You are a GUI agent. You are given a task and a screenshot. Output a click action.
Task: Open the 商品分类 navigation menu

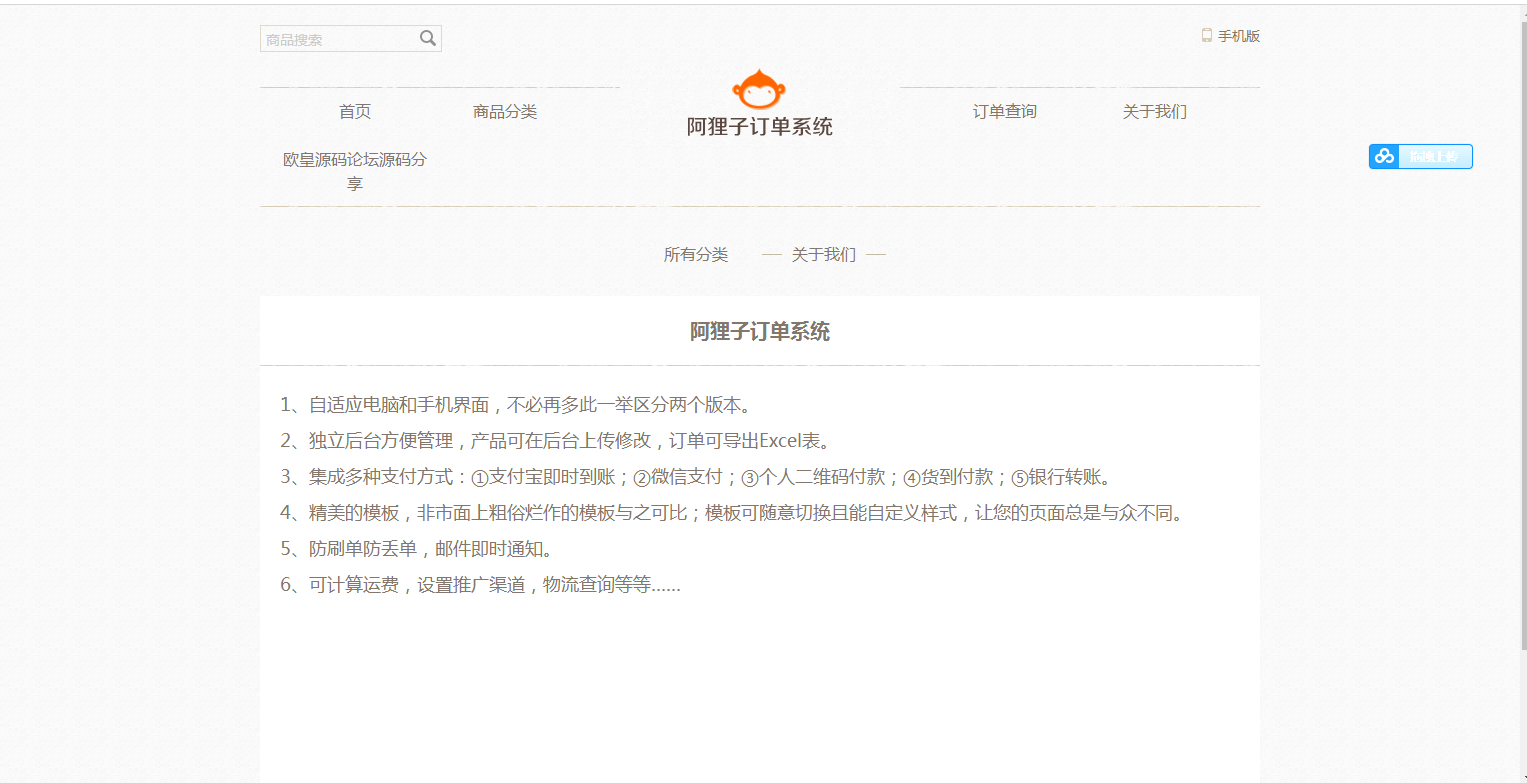(505, 111)
